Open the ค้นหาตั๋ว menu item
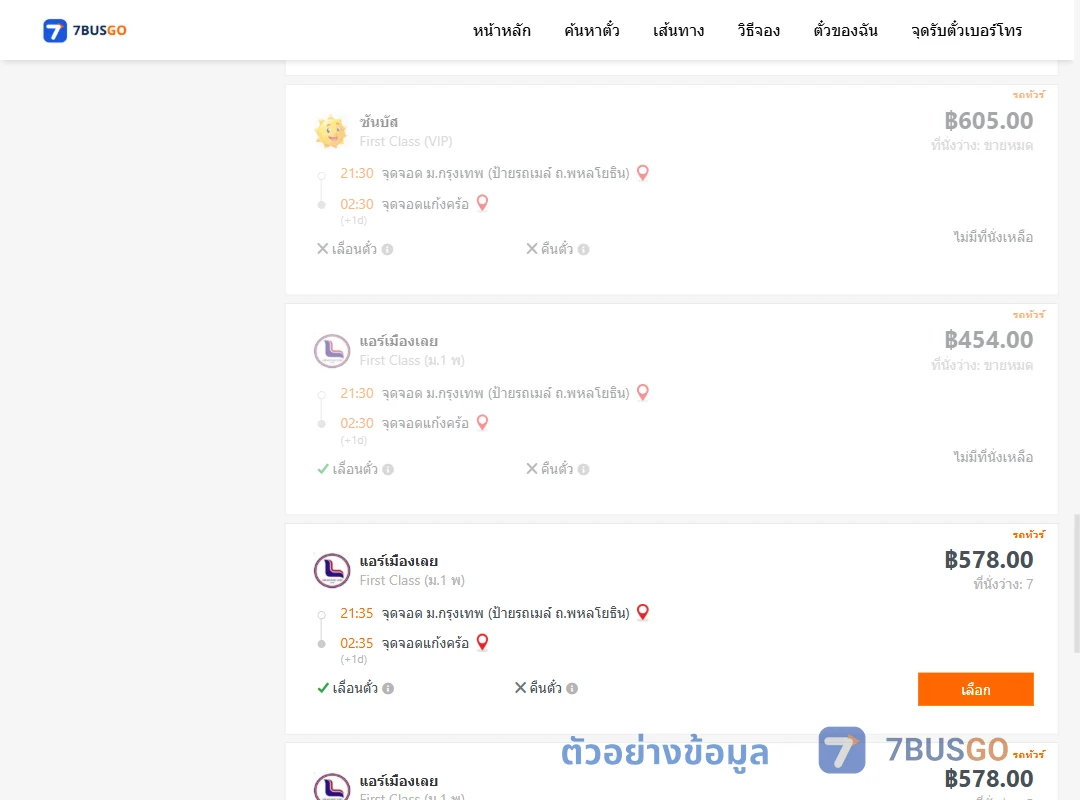 click(592, 30)
